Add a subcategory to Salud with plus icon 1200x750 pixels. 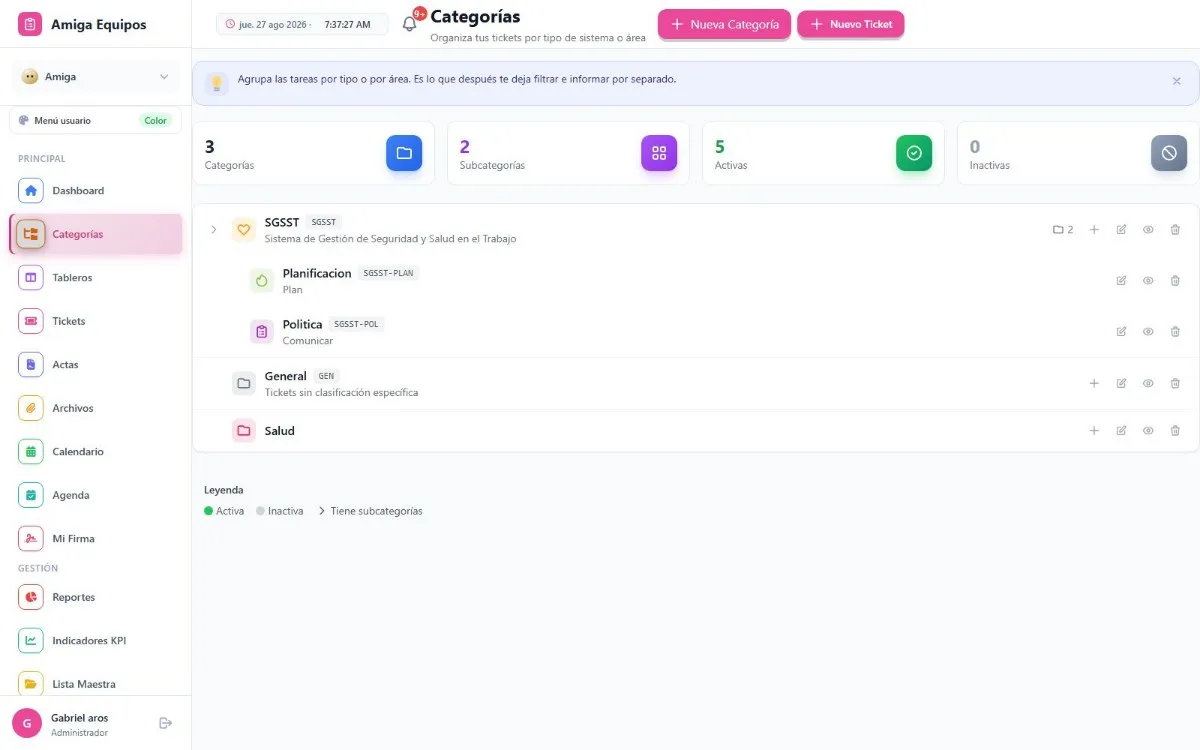(x=1094, y=431)
